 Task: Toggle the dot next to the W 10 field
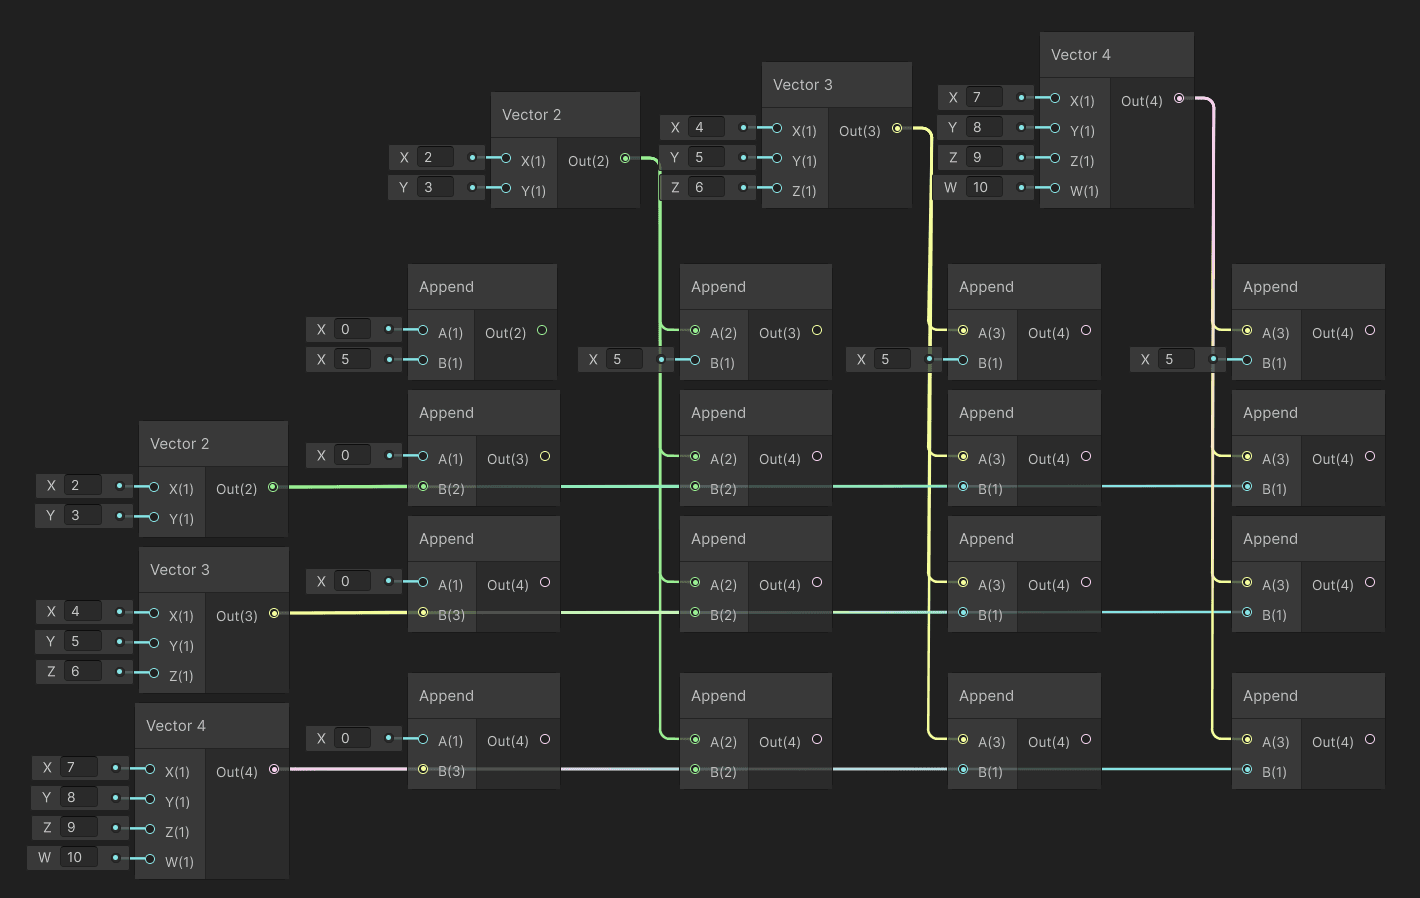click(1021, 187)
